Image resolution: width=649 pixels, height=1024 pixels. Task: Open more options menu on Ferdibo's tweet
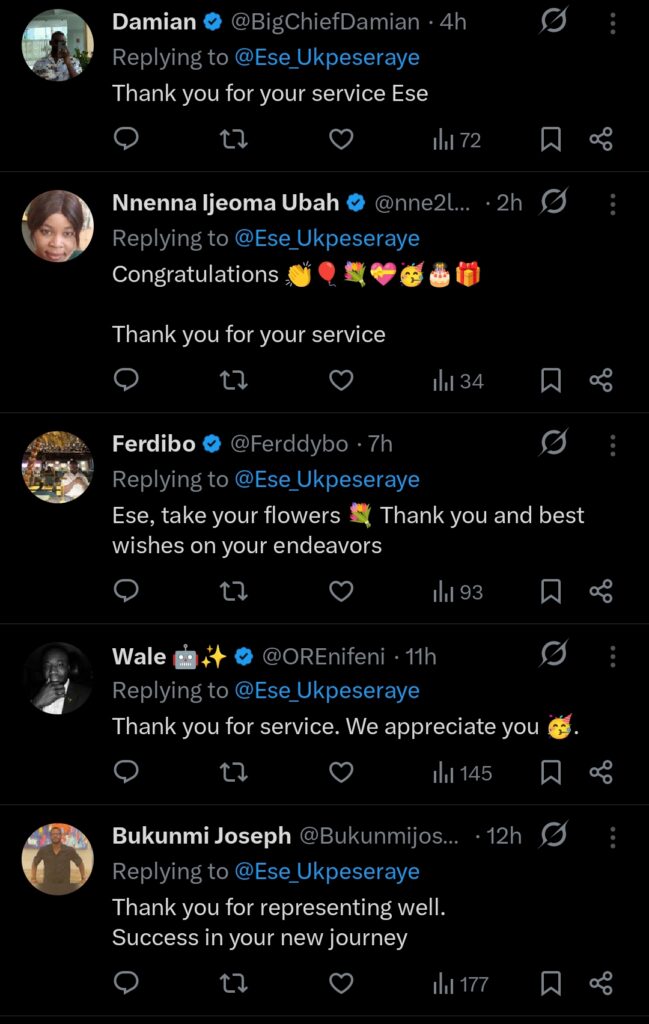pos(613,444)
